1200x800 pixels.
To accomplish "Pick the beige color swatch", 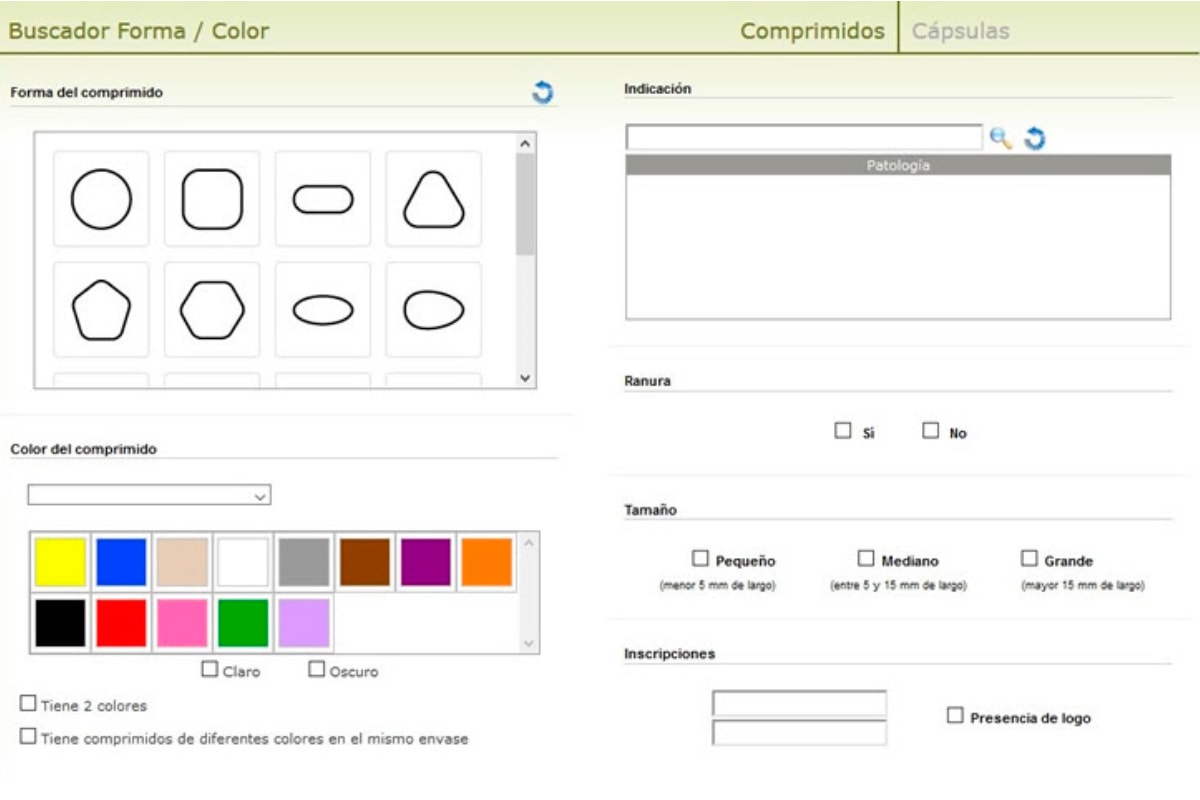I will (182, 562).
